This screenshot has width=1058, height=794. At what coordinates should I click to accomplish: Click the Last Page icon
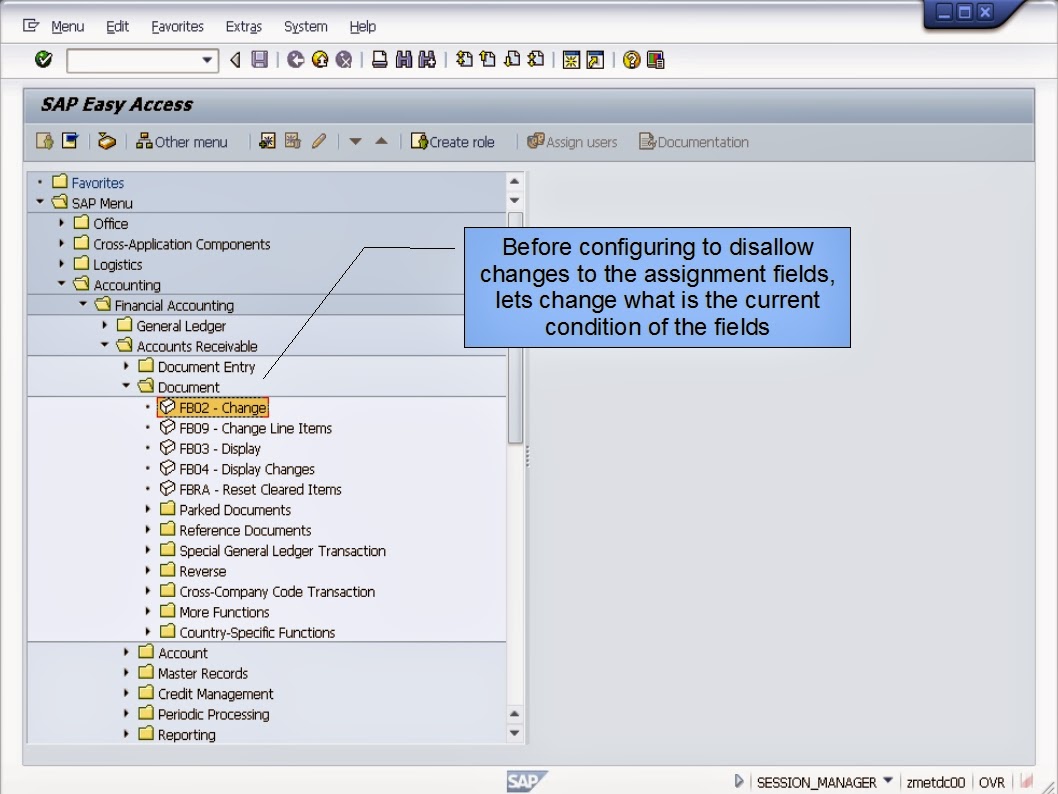point(536,59)
